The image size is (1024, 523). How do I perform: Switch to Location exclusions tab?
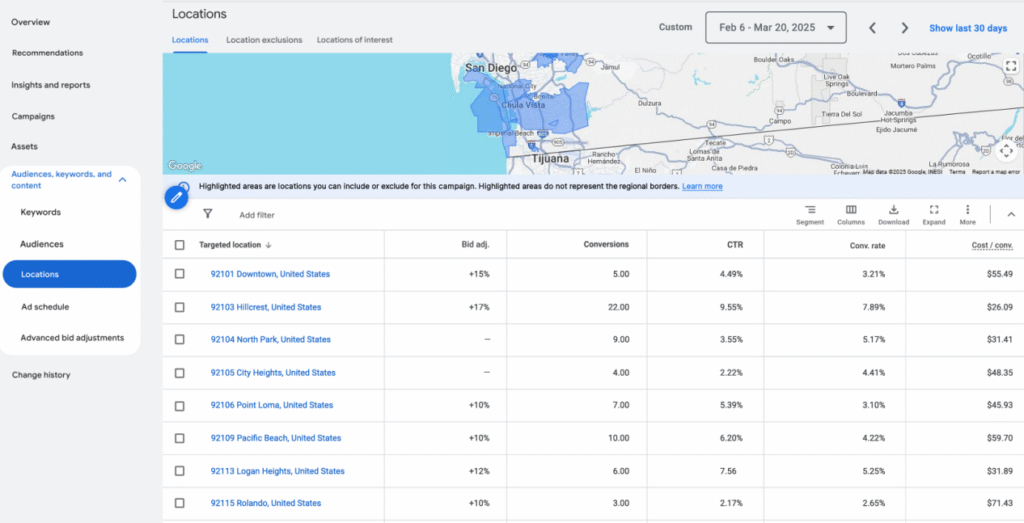[x=264, y=40]
